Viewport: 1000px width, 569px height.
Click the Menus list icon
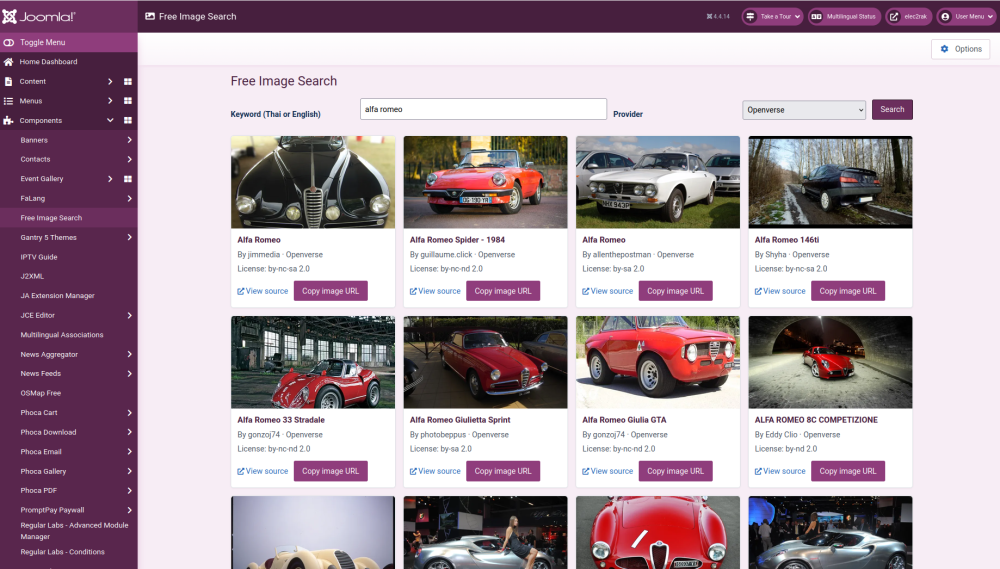(8, 101)
